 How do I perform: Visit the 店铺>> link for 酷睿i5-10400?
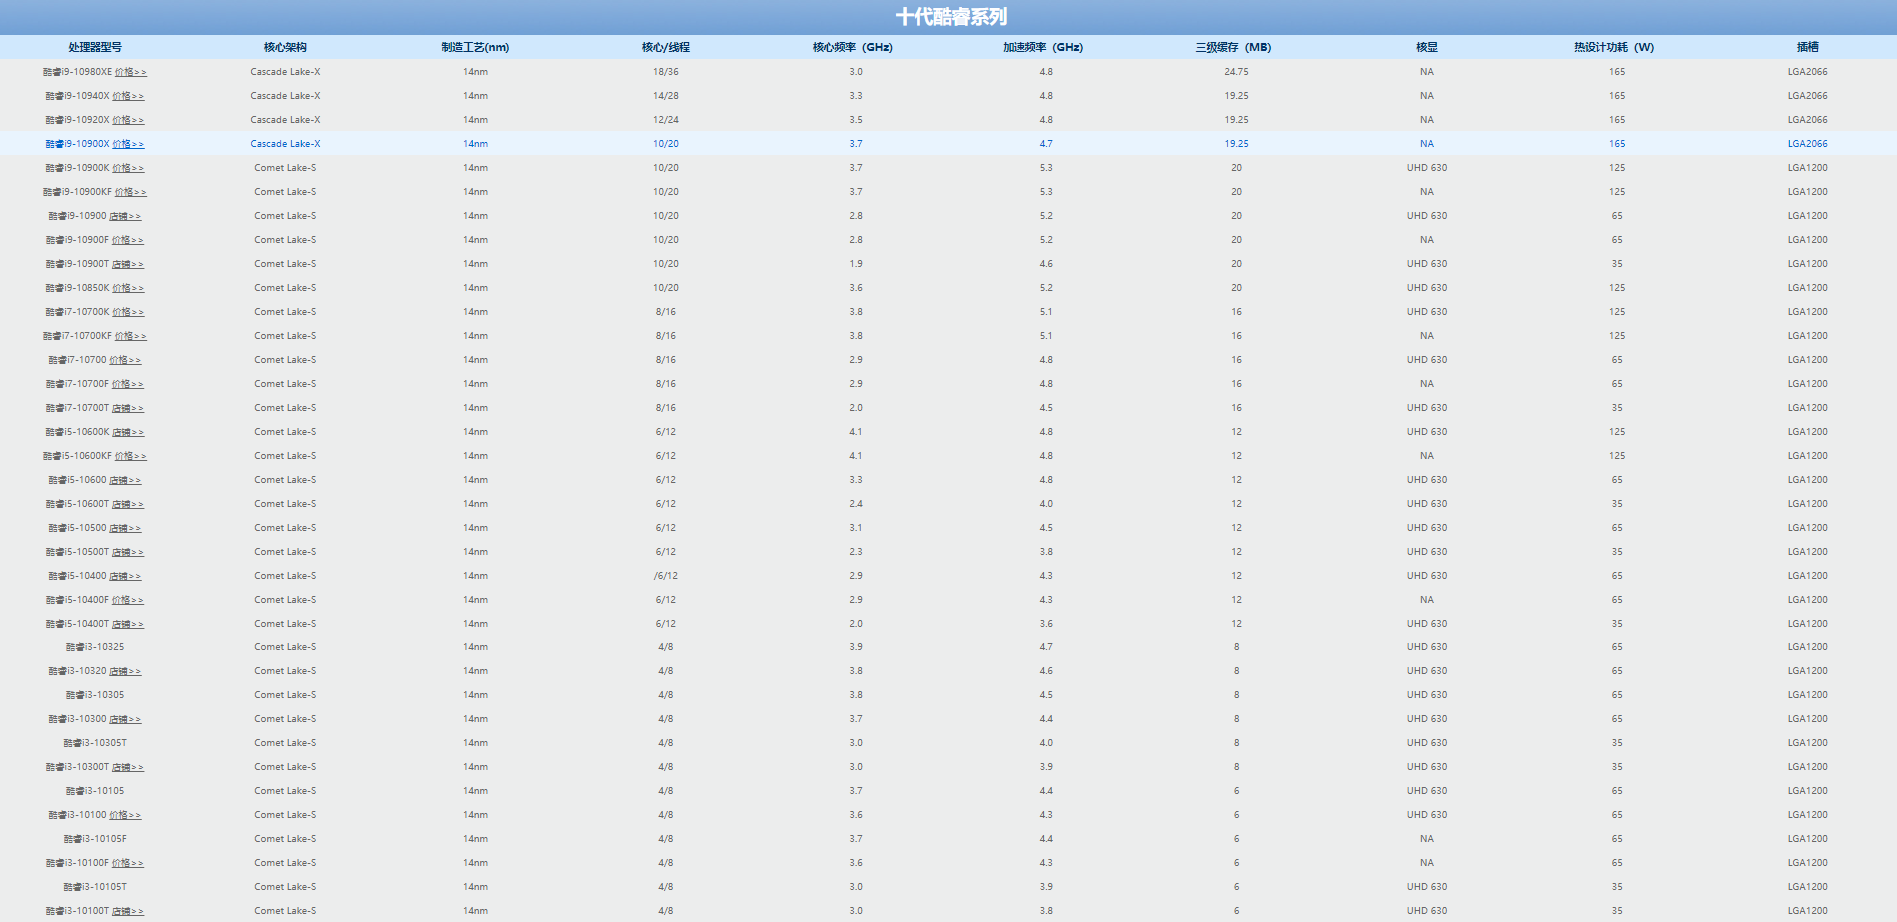click(125, 576)
